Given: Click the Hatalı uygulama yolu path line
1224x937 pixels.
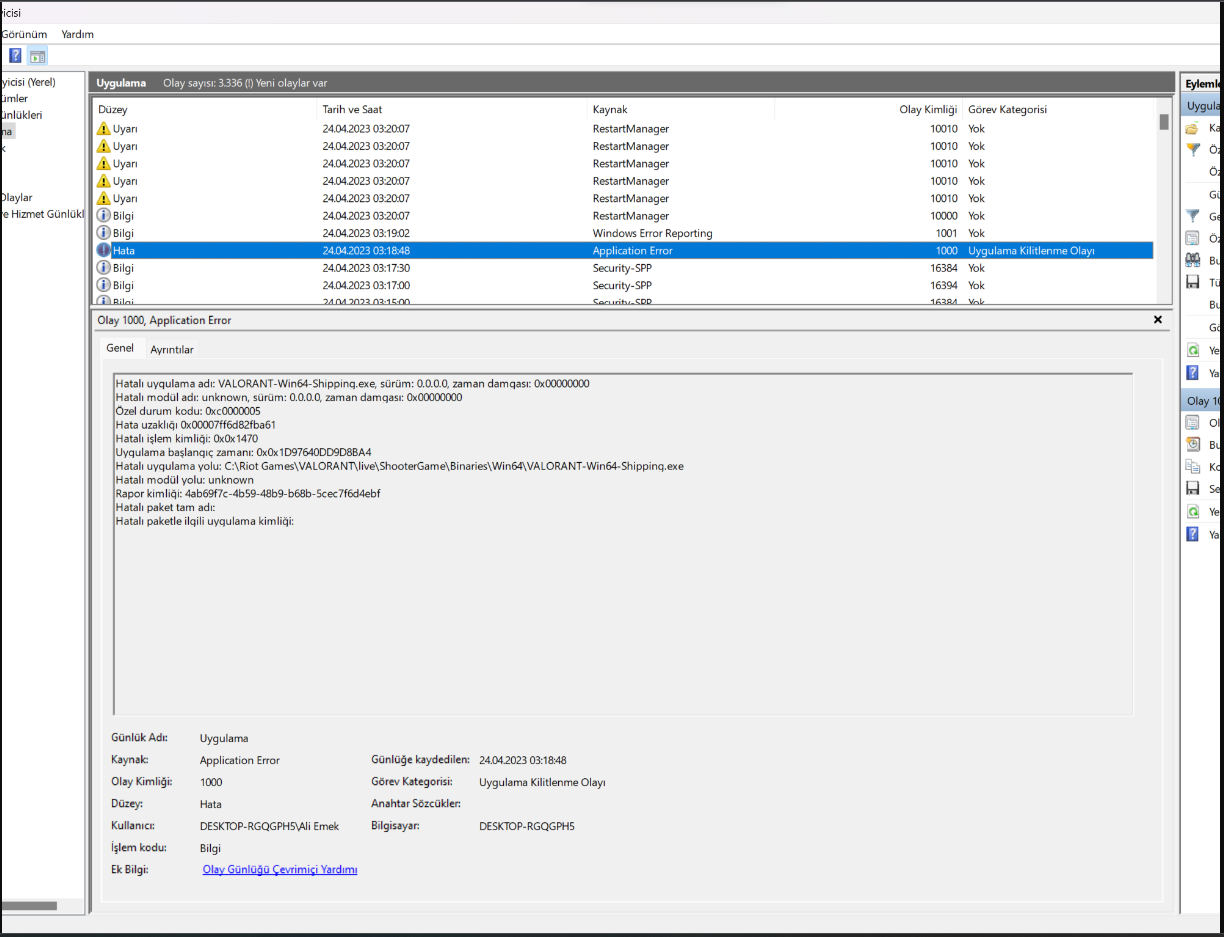Looking at the screenshot, I should pyautogui.click(x=400, y=466).
